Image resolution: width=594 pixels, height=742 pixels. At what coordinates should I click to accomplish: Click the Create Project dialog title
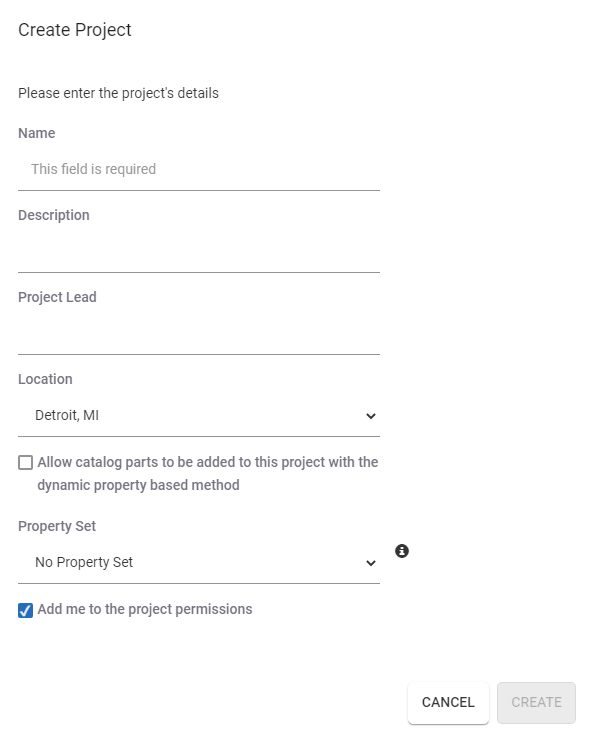75,30
